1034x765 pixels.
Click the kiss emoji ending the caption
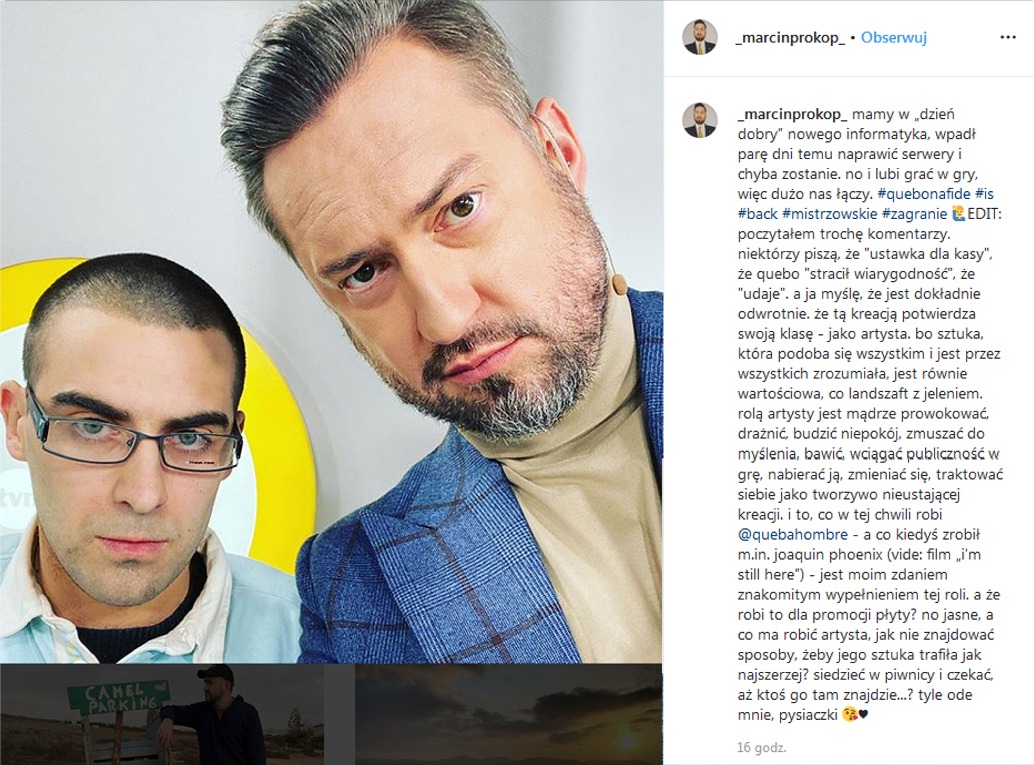pos(849,715)
